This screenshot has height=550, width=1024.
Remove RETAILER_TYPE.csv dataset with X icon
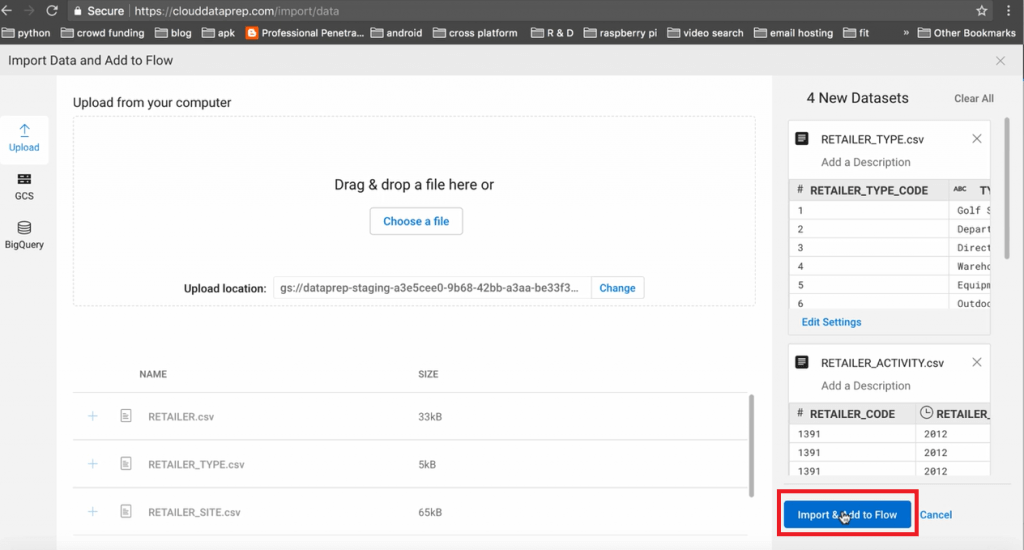[977, 139]
